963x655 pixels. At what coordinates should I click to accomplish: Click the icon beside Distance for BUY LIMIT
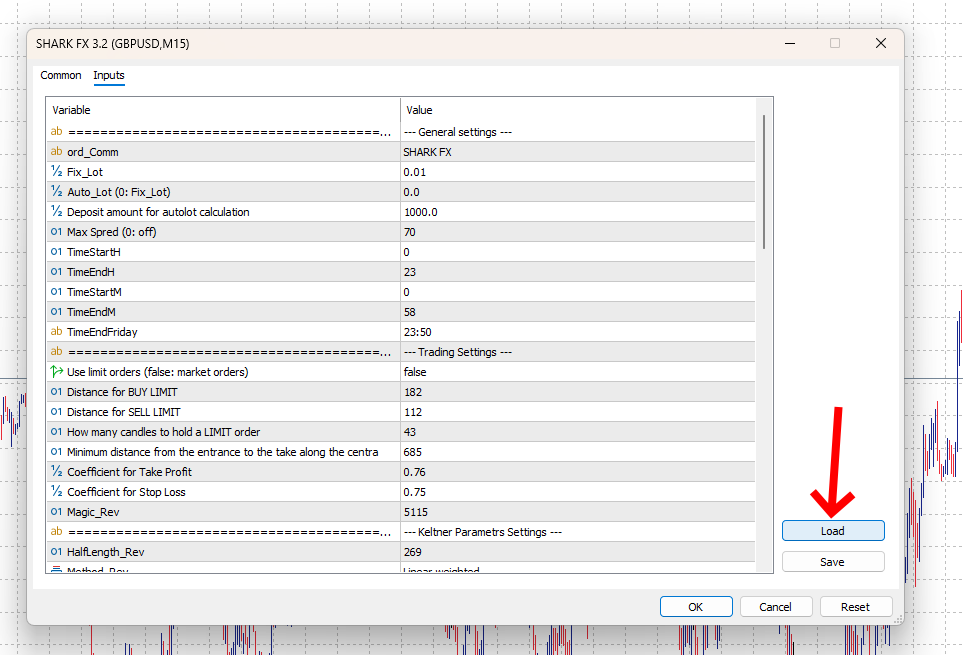tap(57, 392)
